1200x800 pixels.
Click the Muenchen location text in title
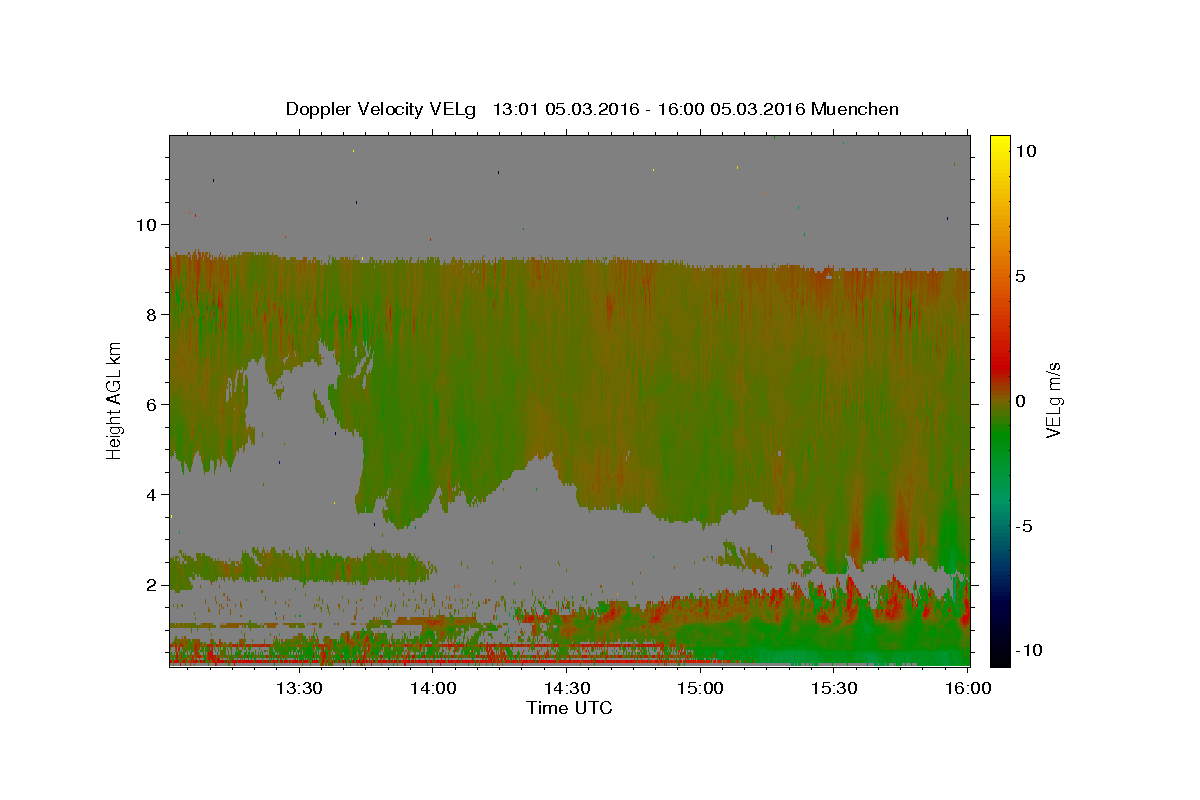855,109
